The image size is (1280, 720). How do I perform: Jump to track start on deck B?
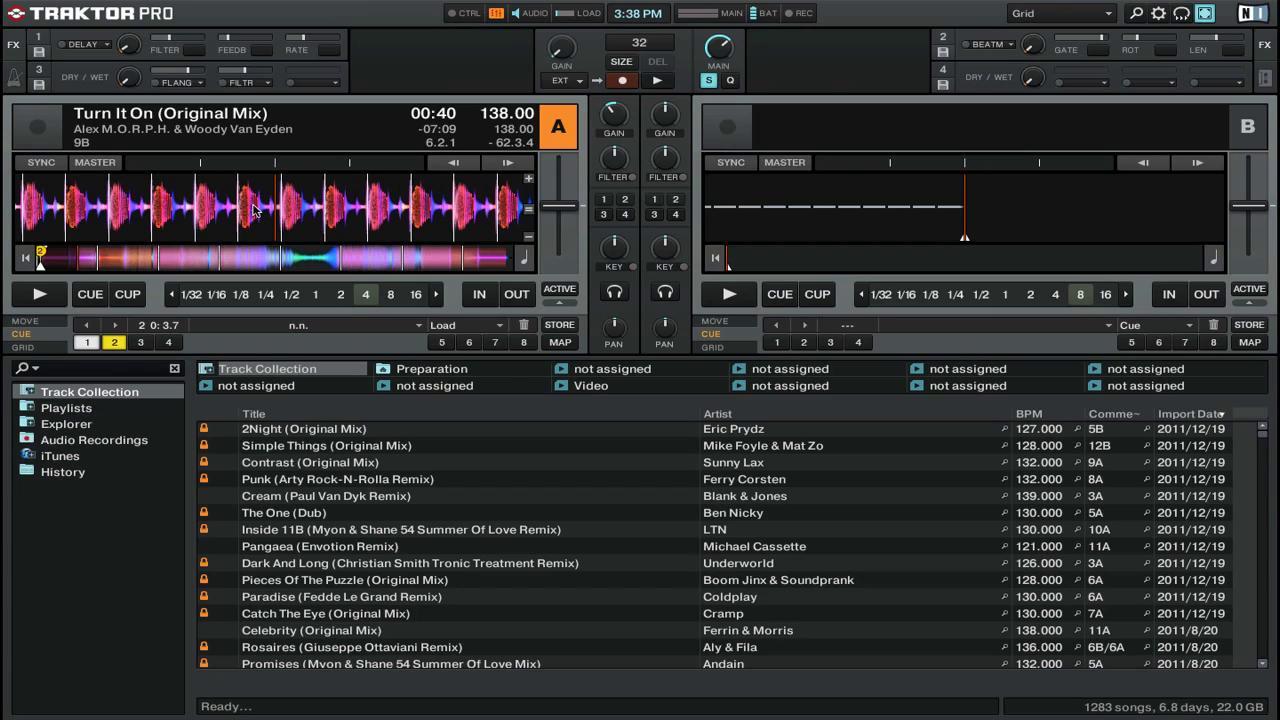(715, 258)
